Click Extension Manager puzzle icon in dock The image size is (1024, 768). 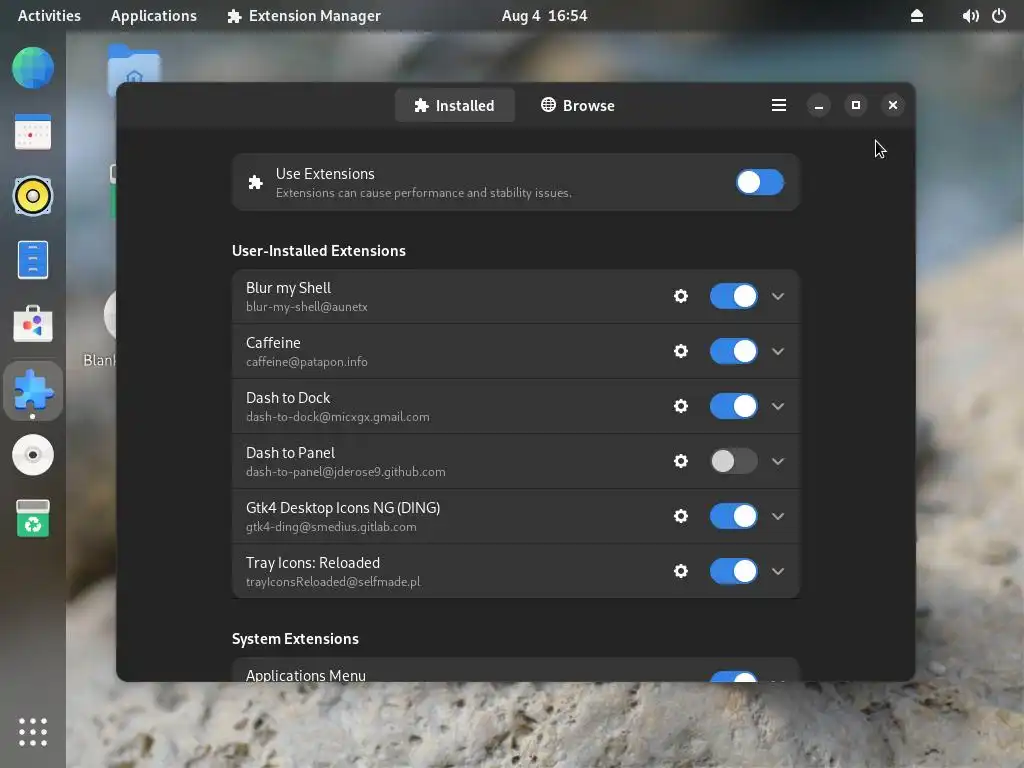tap(33, 391)
